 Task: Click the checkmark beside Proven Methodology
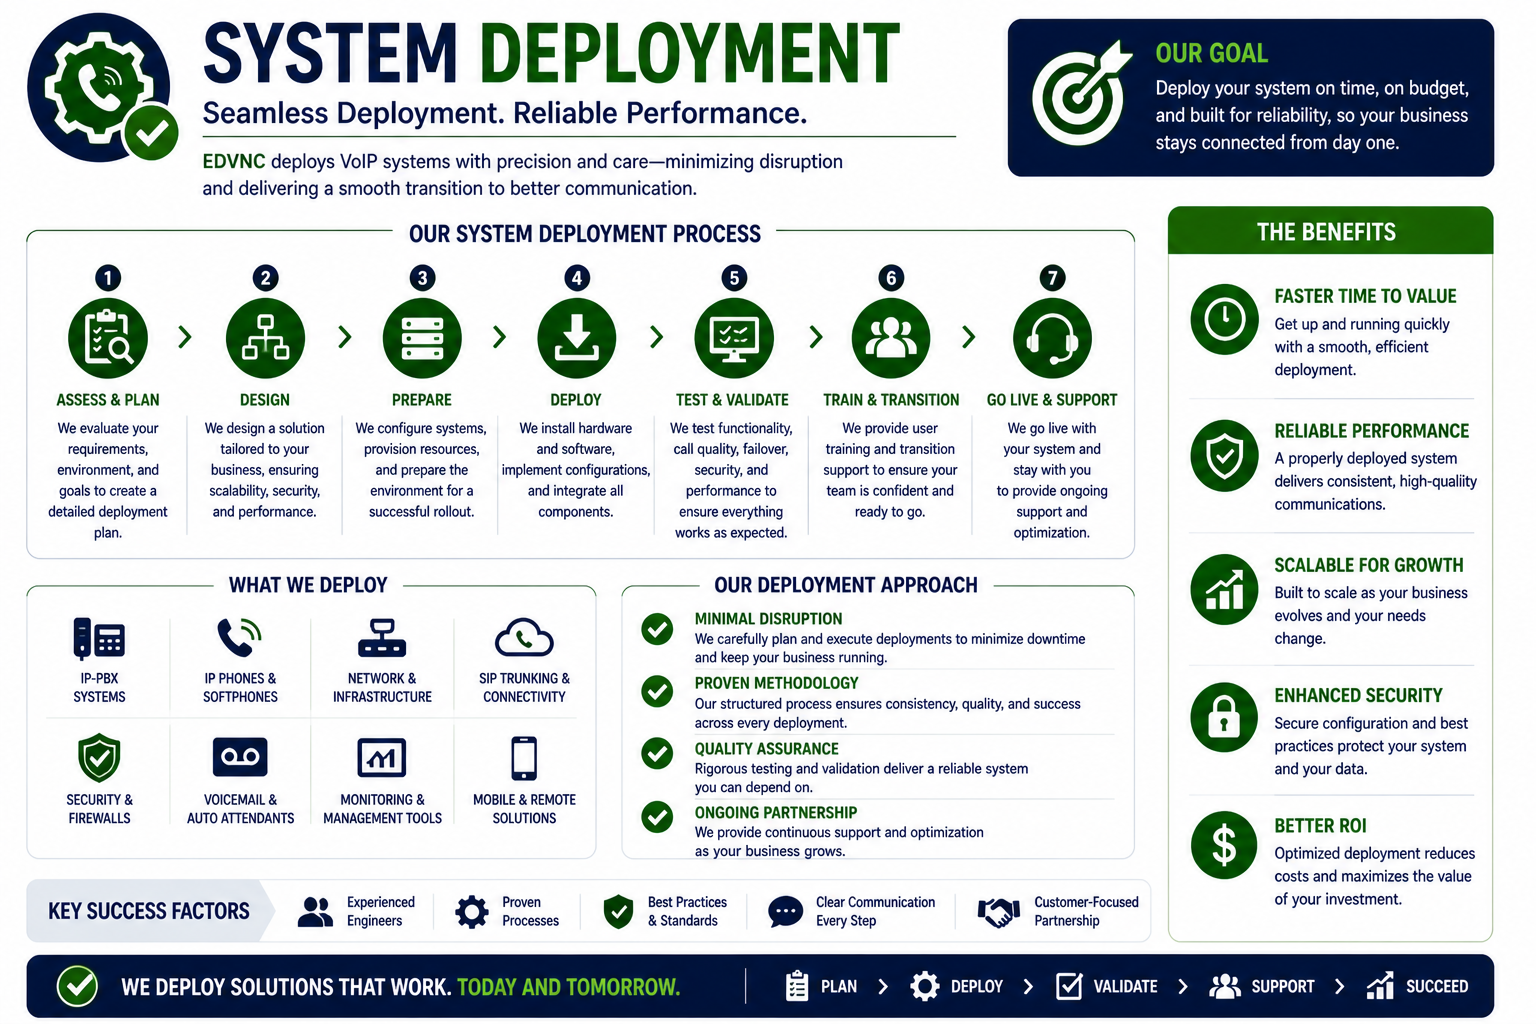coord(657,691)
